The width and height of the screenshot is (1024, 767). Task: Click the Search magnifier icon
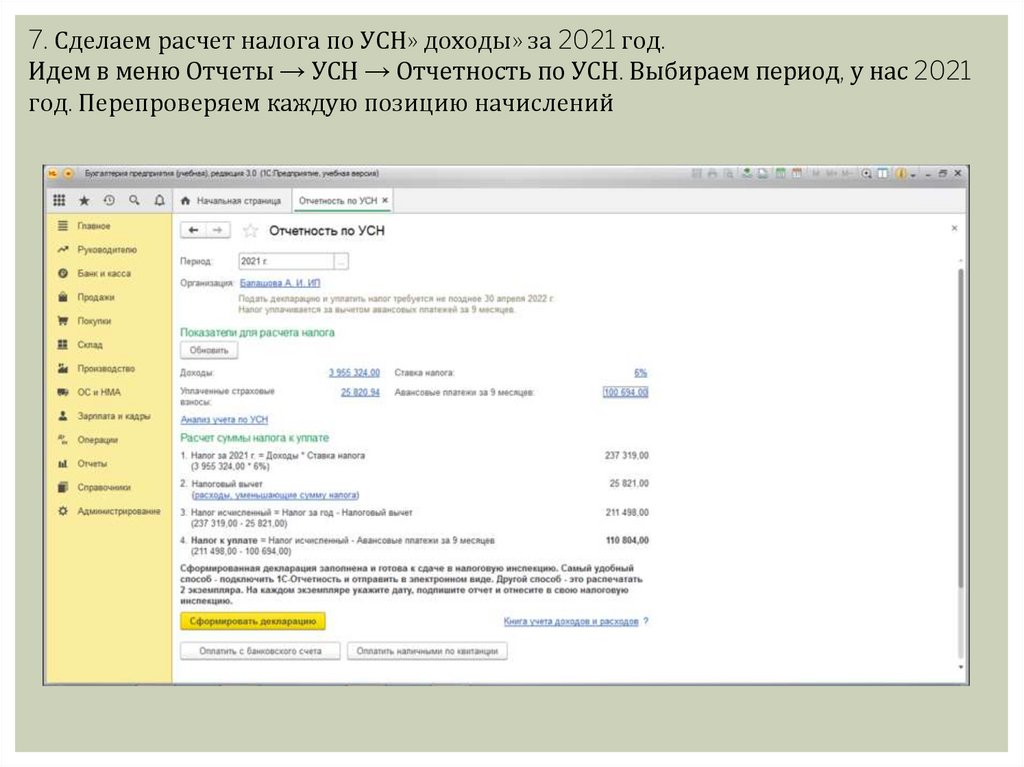click(x=134, y=200)
